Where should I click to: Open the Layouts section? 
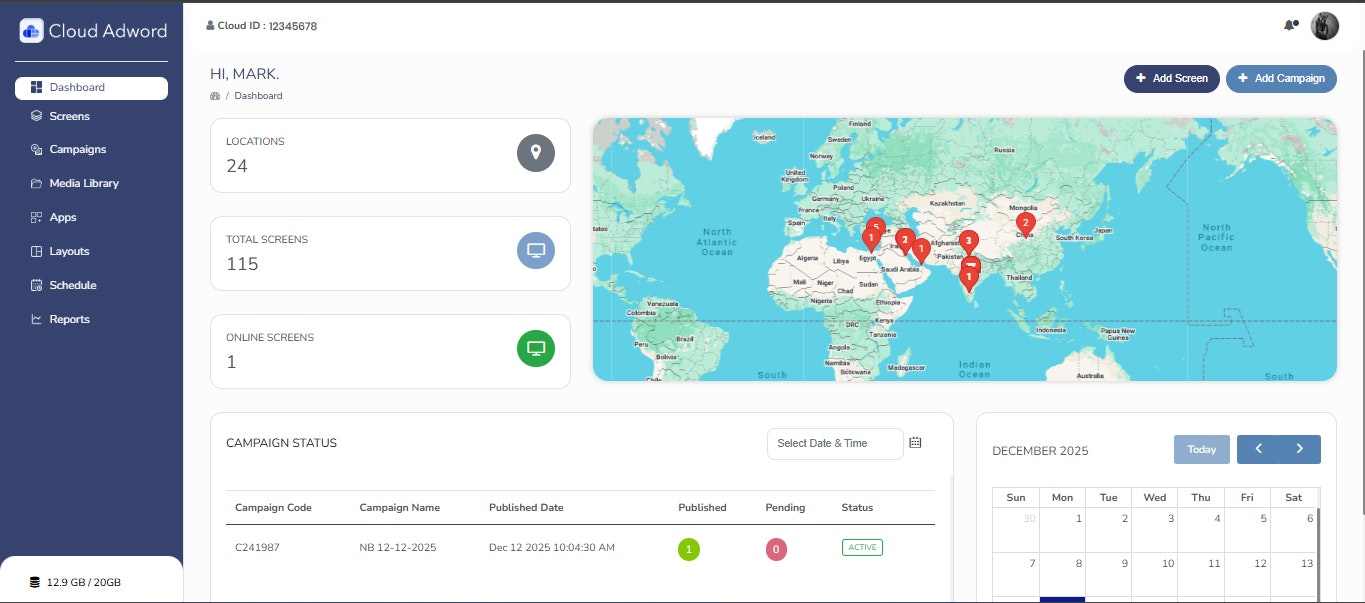click(69, 251)
